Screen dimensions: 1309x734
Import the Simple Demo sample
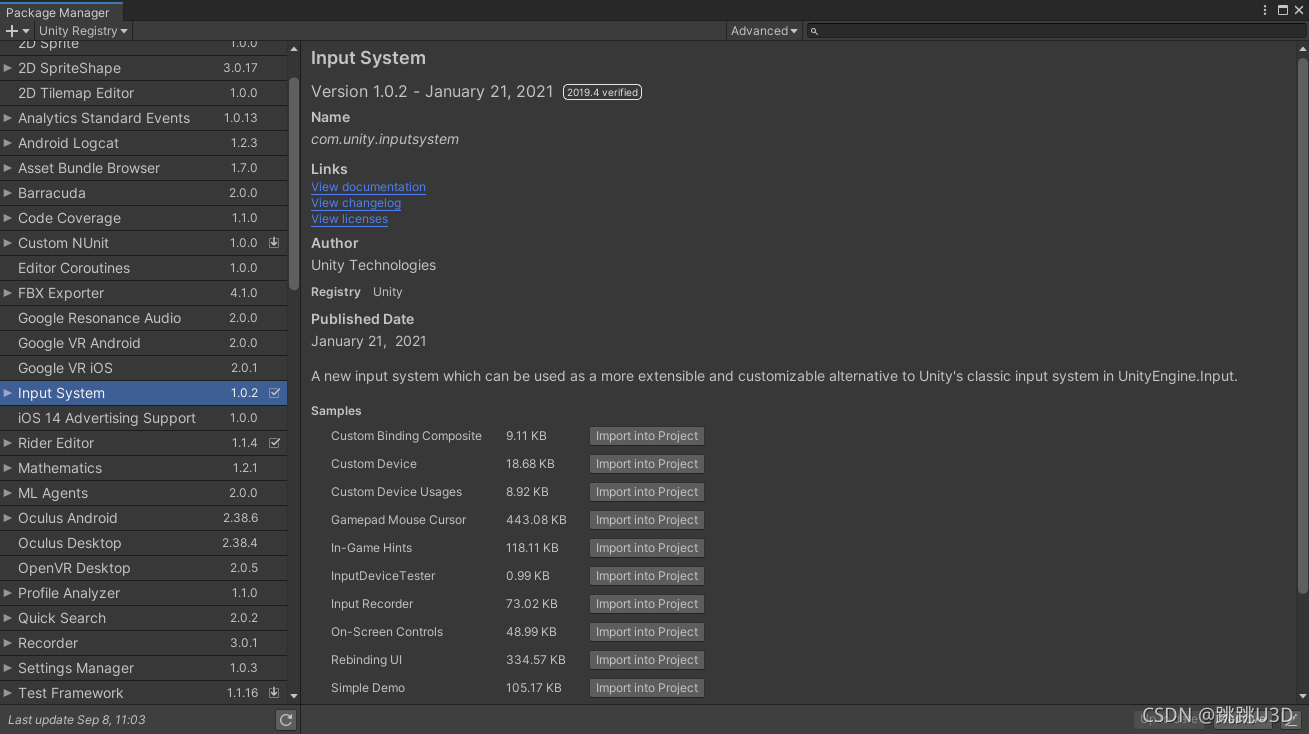click(647, 688)
